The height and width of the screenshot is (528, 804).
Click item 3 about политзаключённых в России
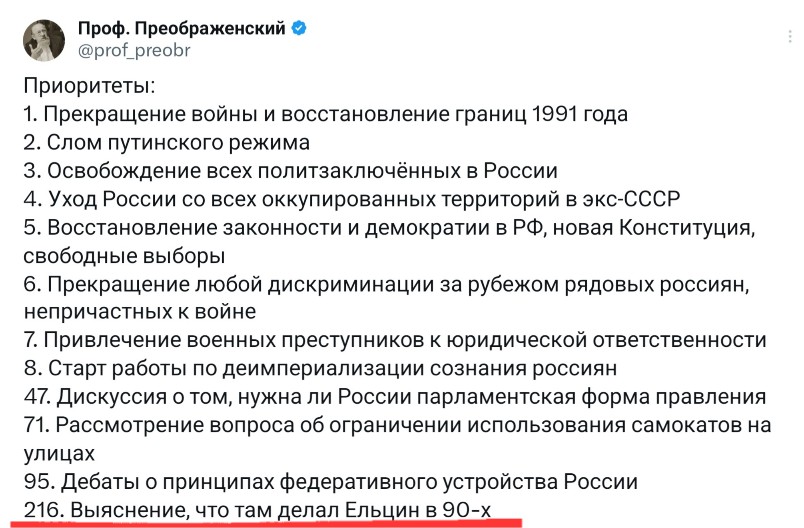point(290,171)
